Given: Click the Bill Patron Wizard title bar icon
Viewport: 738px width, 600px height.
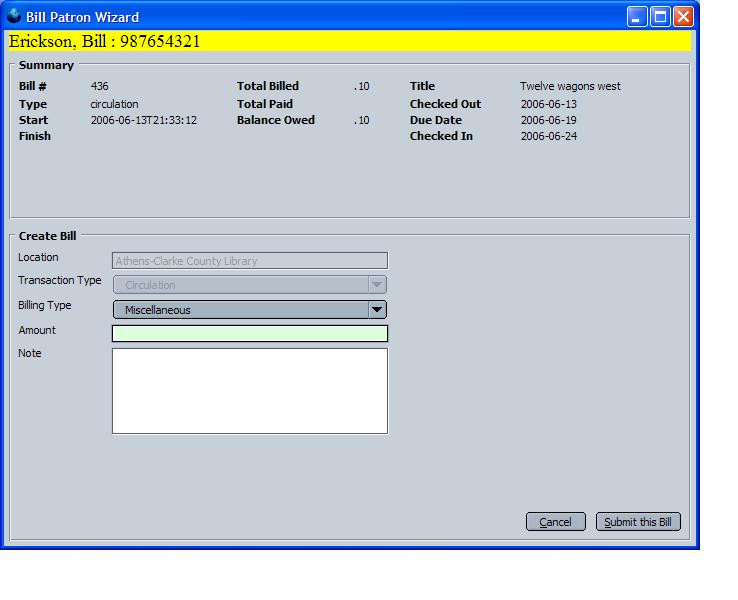Looking at the screenshot, I should (14, 16).
